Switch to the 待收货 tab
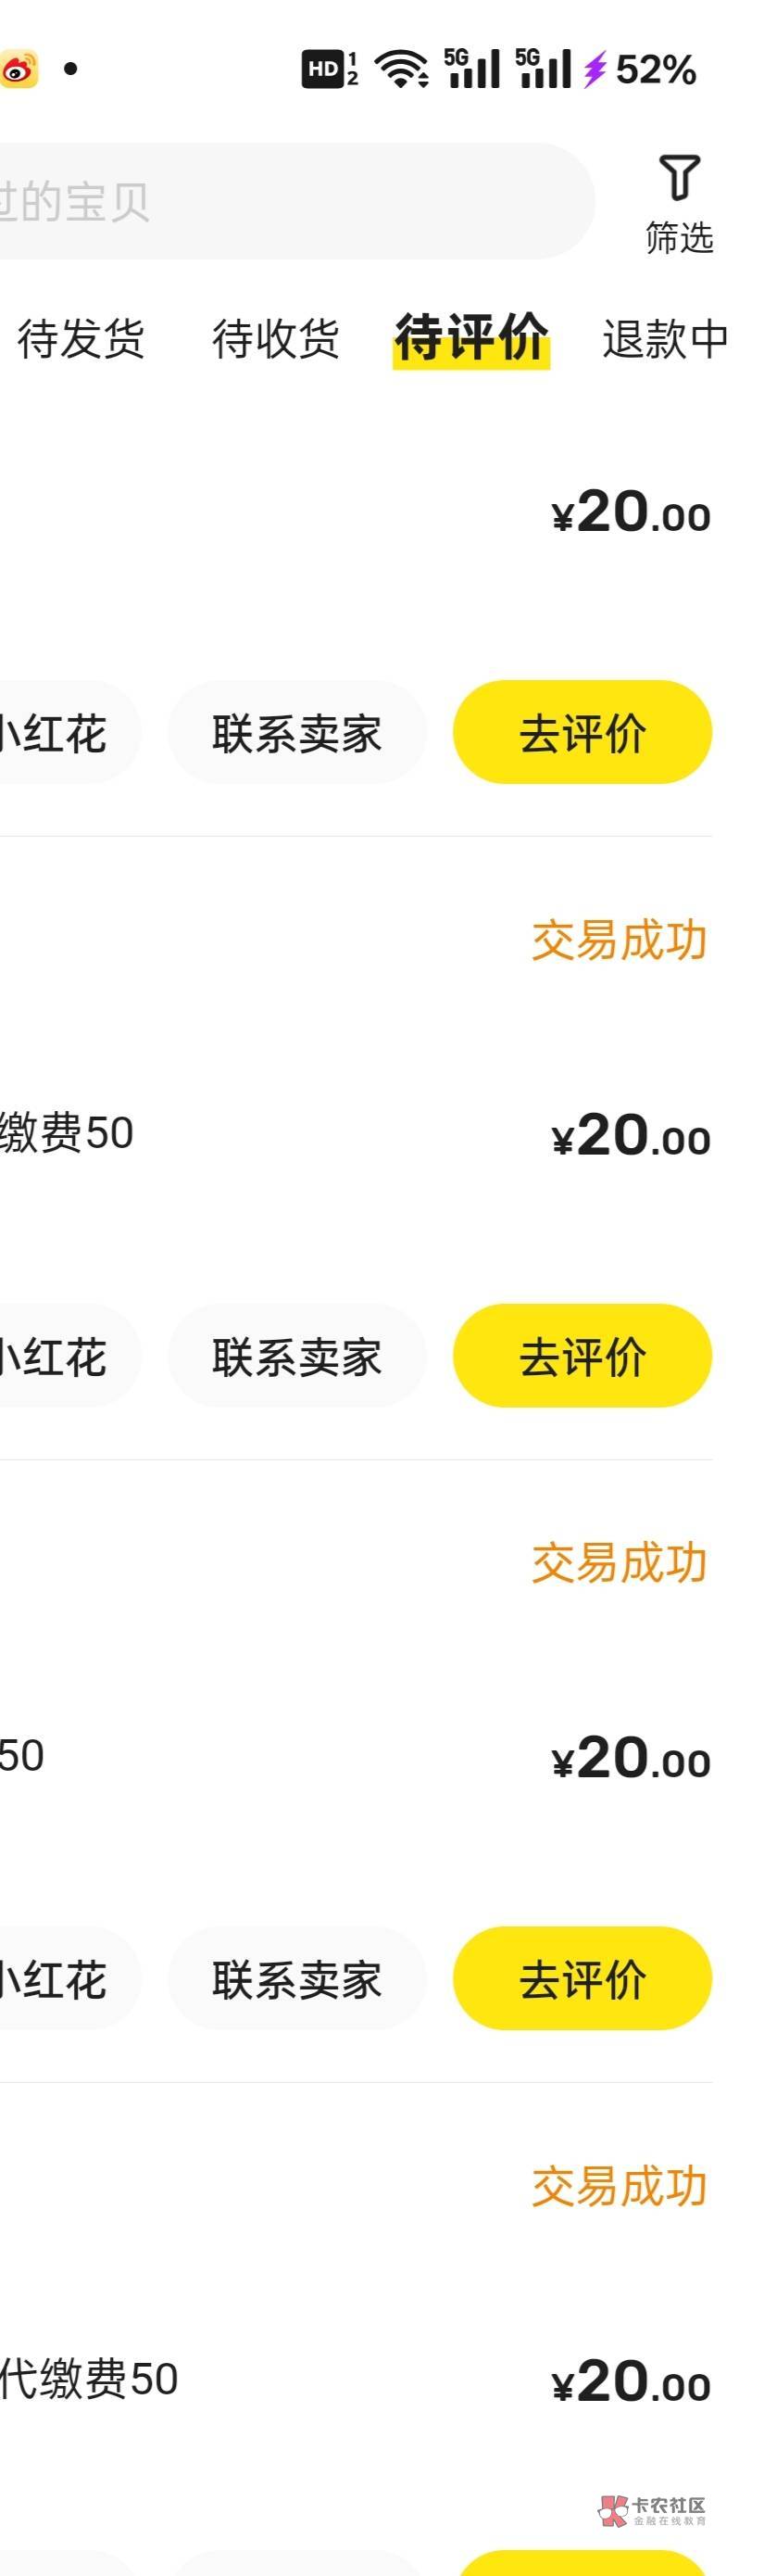Viewport: 764px width, 2576px height. 275,339
